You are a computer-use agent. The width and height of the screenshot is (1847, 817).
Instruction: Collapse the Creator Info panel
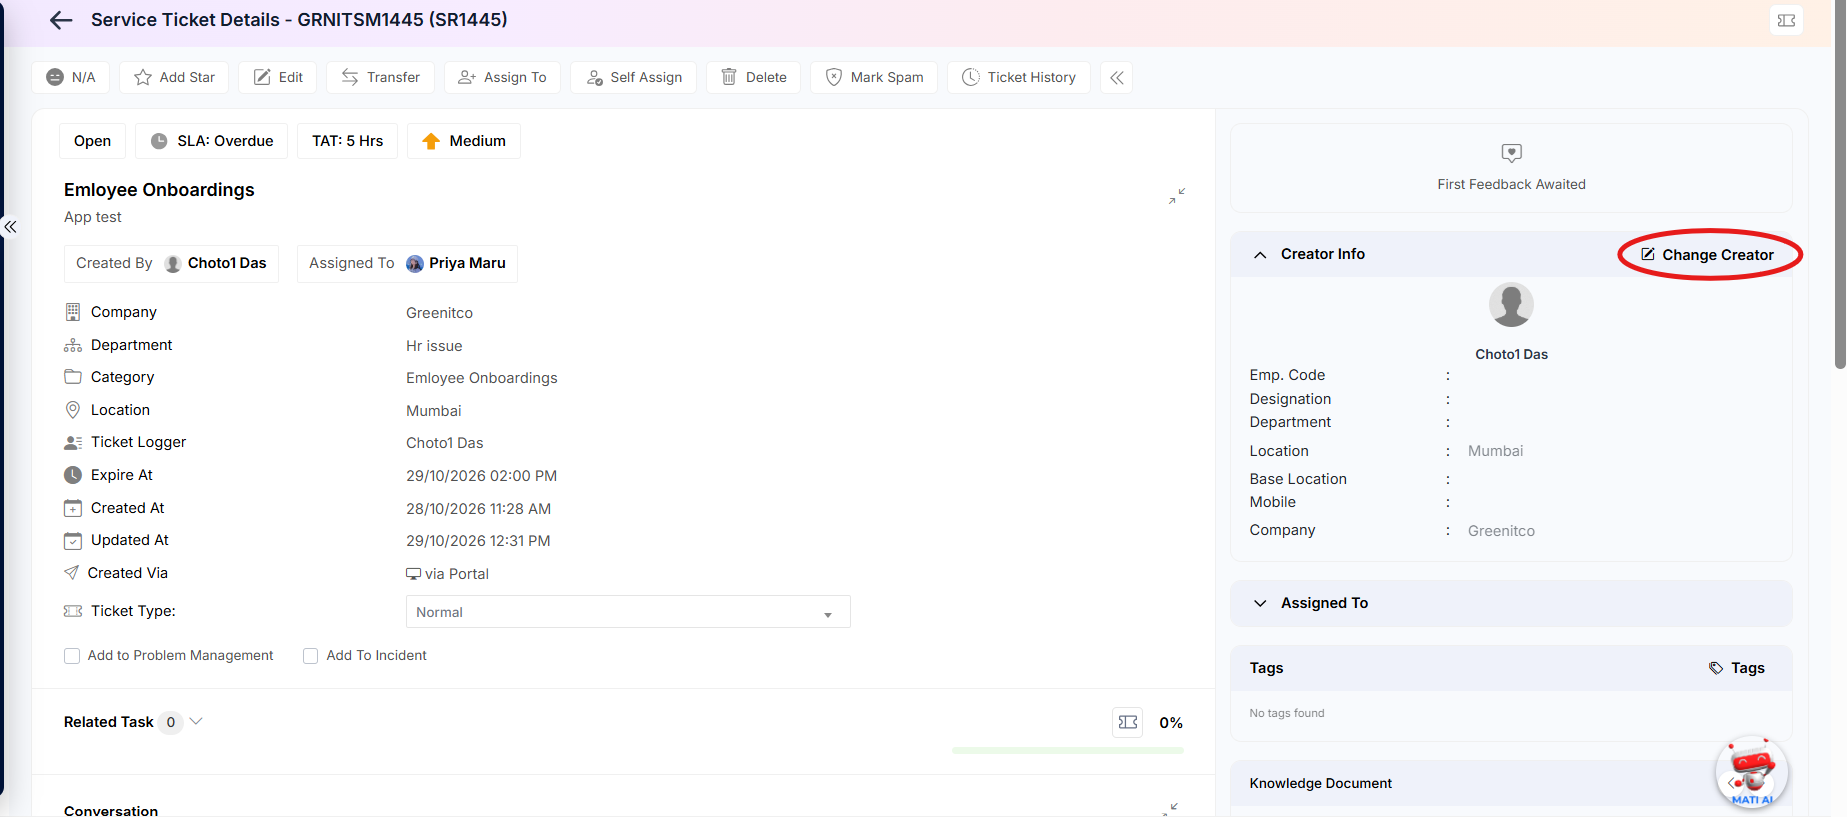tap(1260, 255)
